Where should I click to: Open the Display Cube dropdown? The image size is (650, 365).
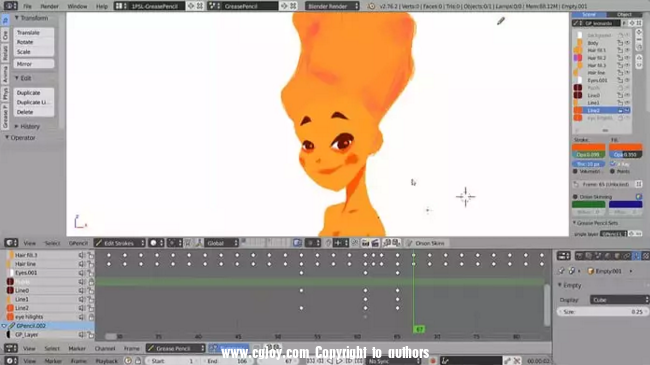coord(619,300)
